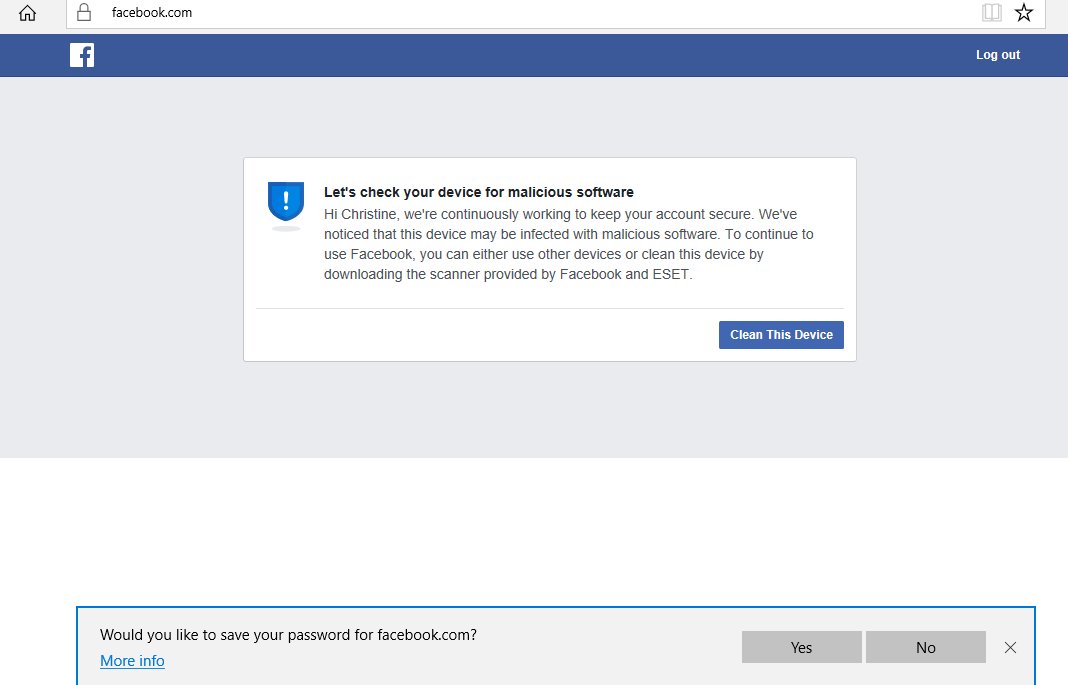Click the Facebook logo in header
The width and height of the screenshot is (1068, 685).
pyautogui.click(x=82, y=55)
